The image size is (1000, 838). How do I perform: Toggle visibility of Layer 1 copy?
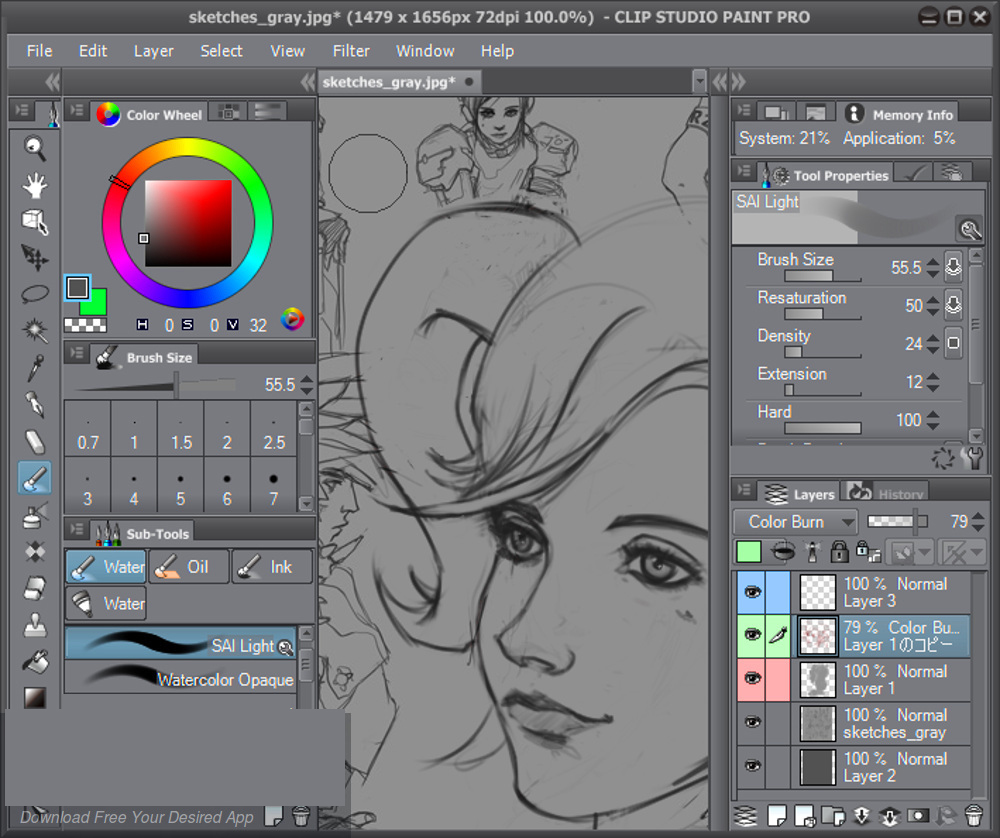coord(753,635)
